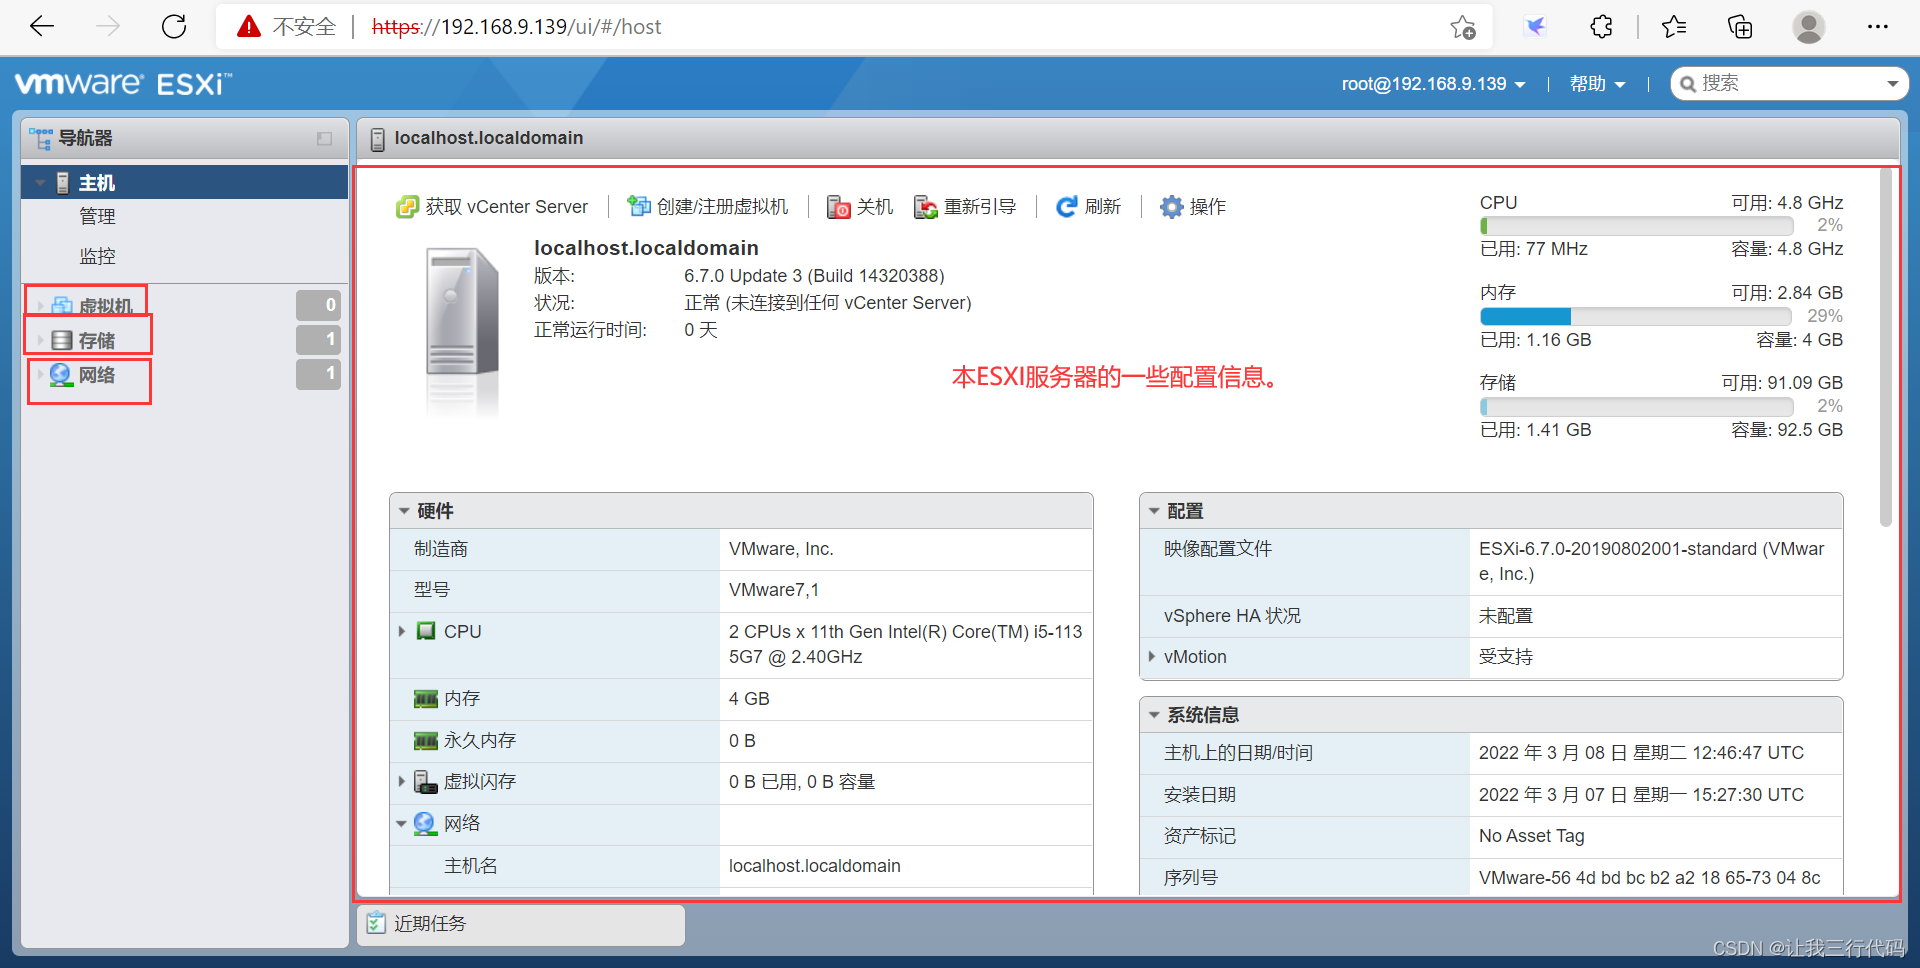Click the network globe navigator icon

(62, 375)
